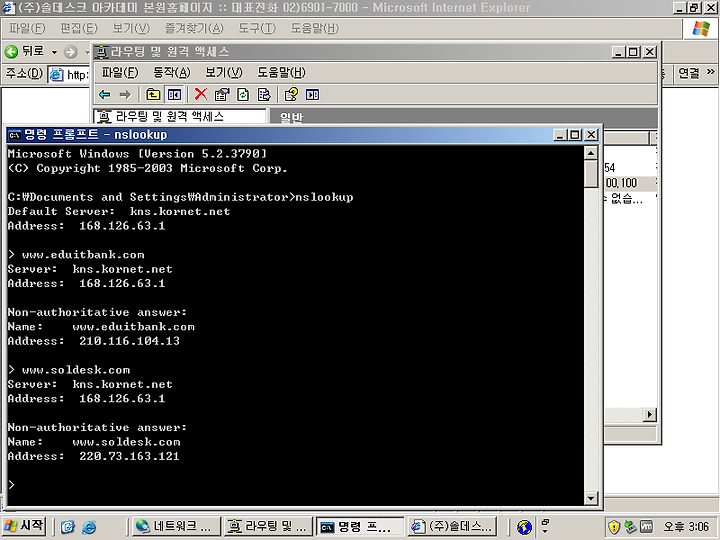The image size is (720, 540).
Task: Switch to (주)솔데스크 IE taskbar button
Action: [452, 527]
